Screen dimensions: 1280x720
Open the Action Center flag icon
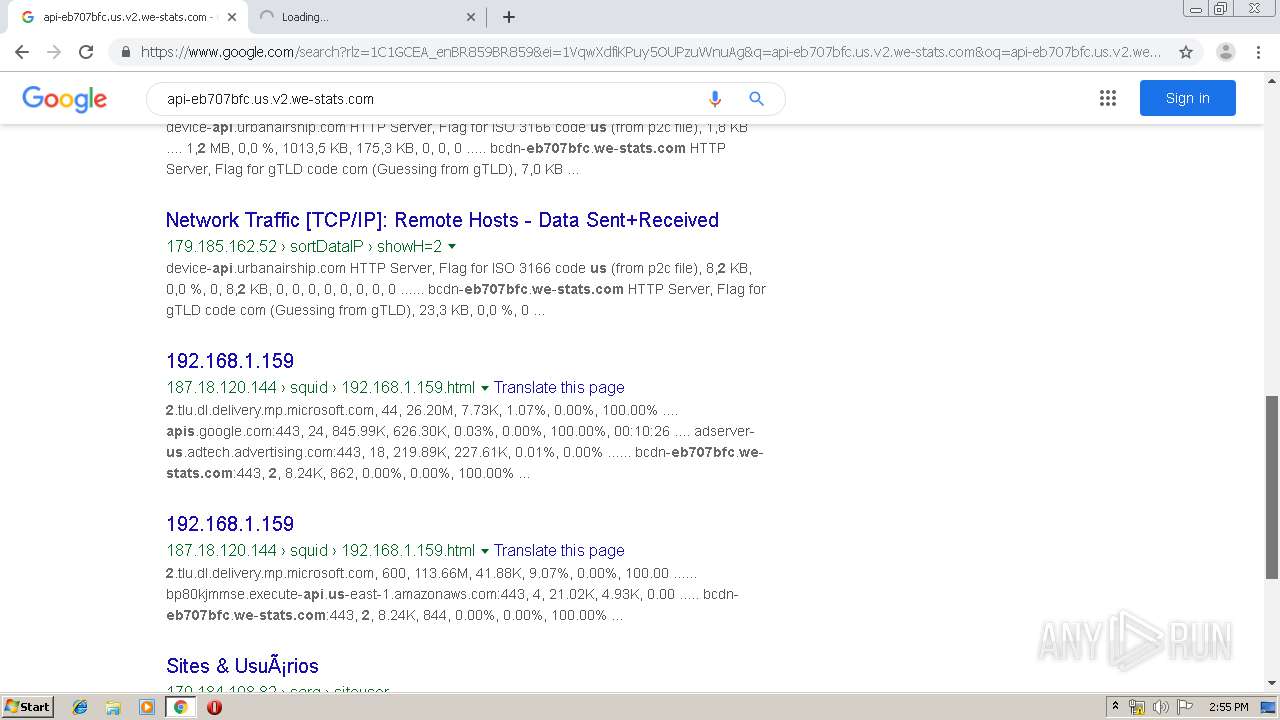point(1184,707)
